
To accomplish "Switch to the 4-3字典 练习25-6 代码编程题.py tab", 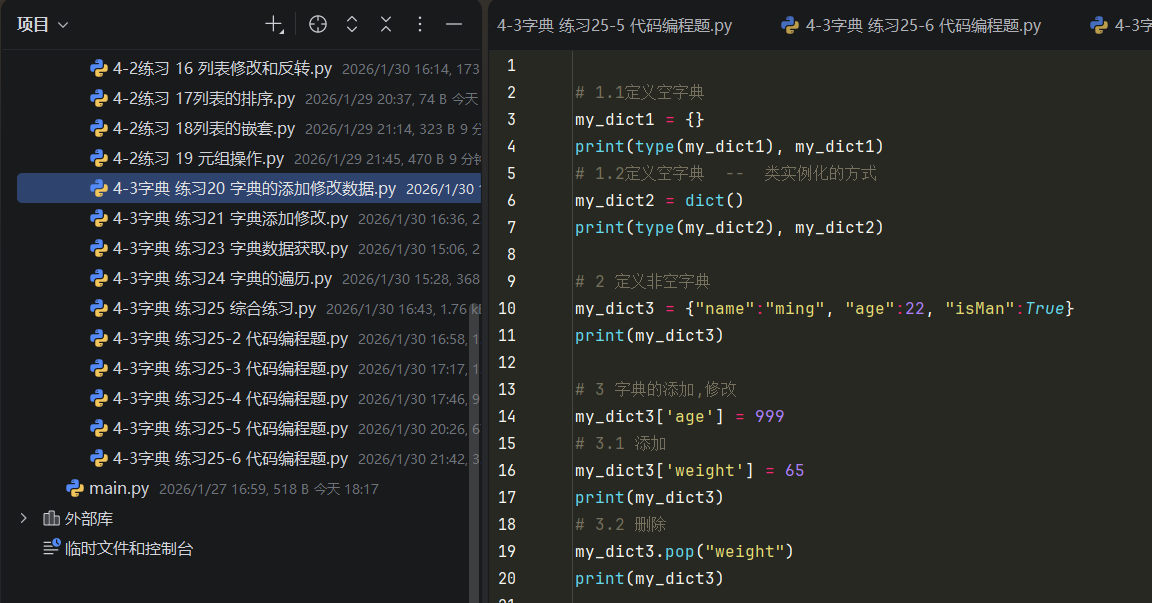I will pyautogui.click(x=911, y=26).
